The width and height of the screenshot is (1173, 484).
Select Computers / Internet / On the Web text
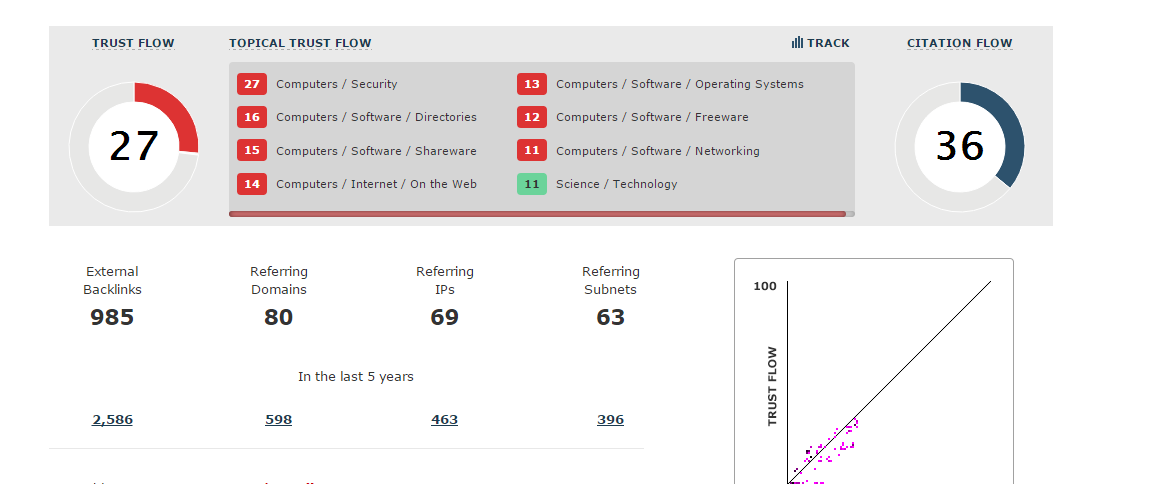point(376,184)
